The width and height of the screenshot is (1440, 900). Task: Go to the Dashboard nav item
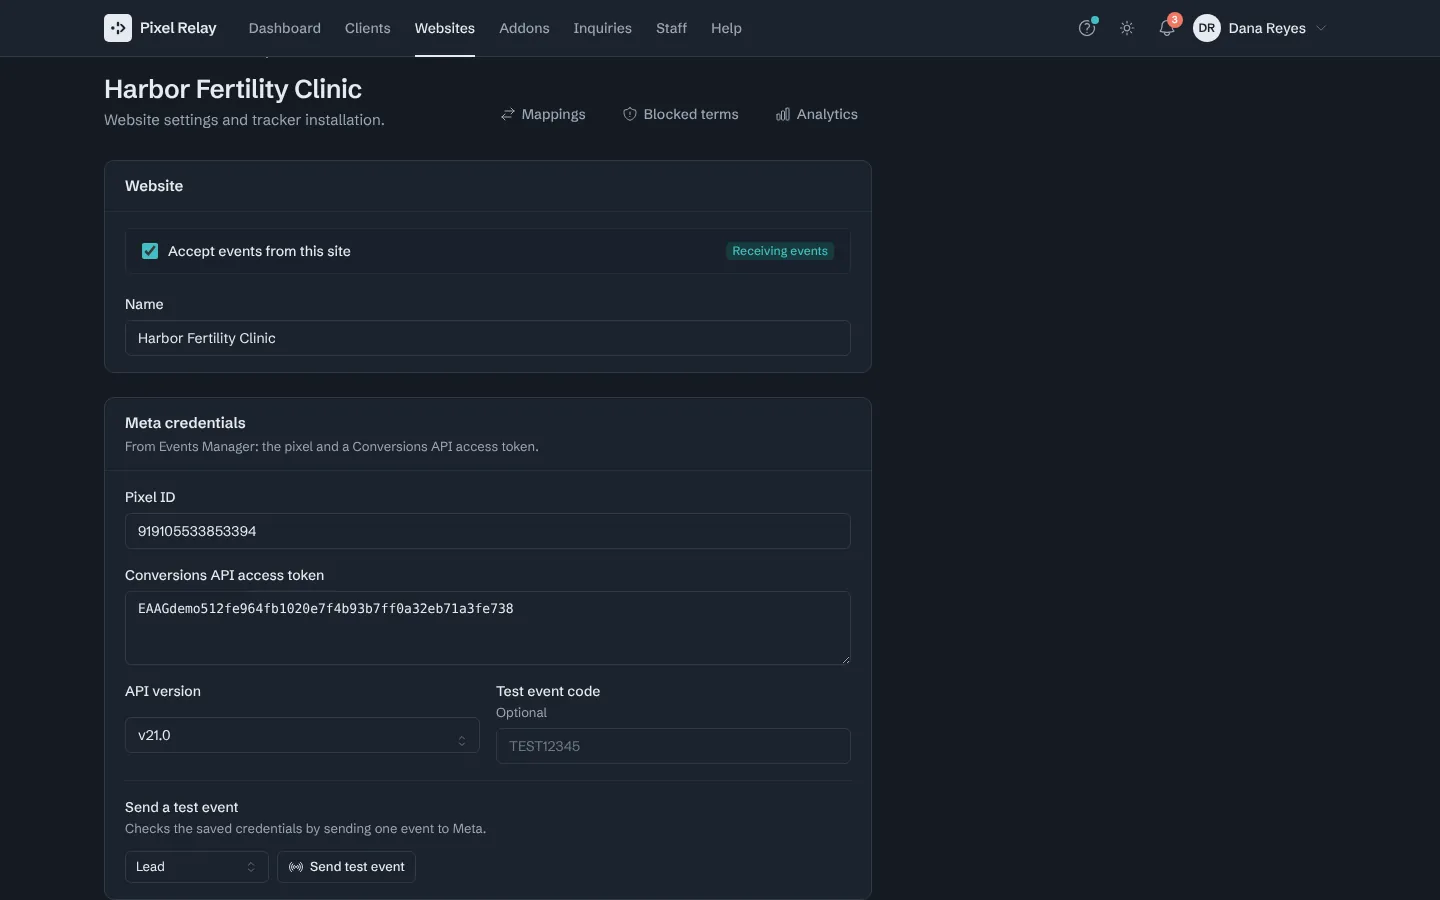click(285, 28)
